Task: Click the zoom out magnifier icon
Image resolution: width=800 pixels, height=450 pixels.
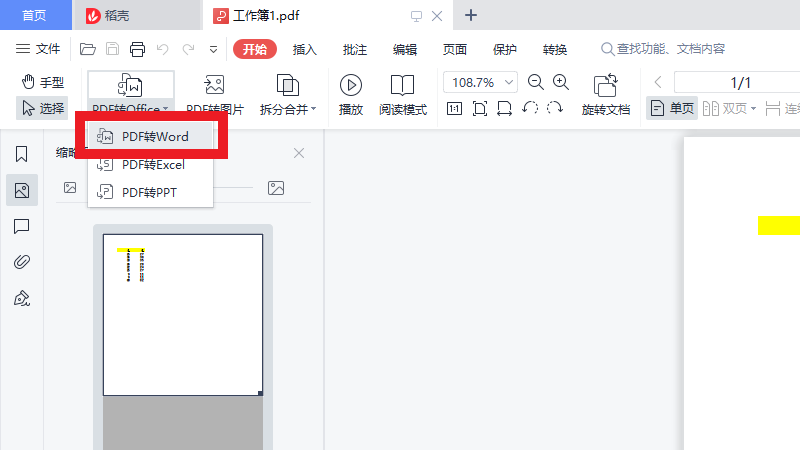Action: click(x=536, y=83)
